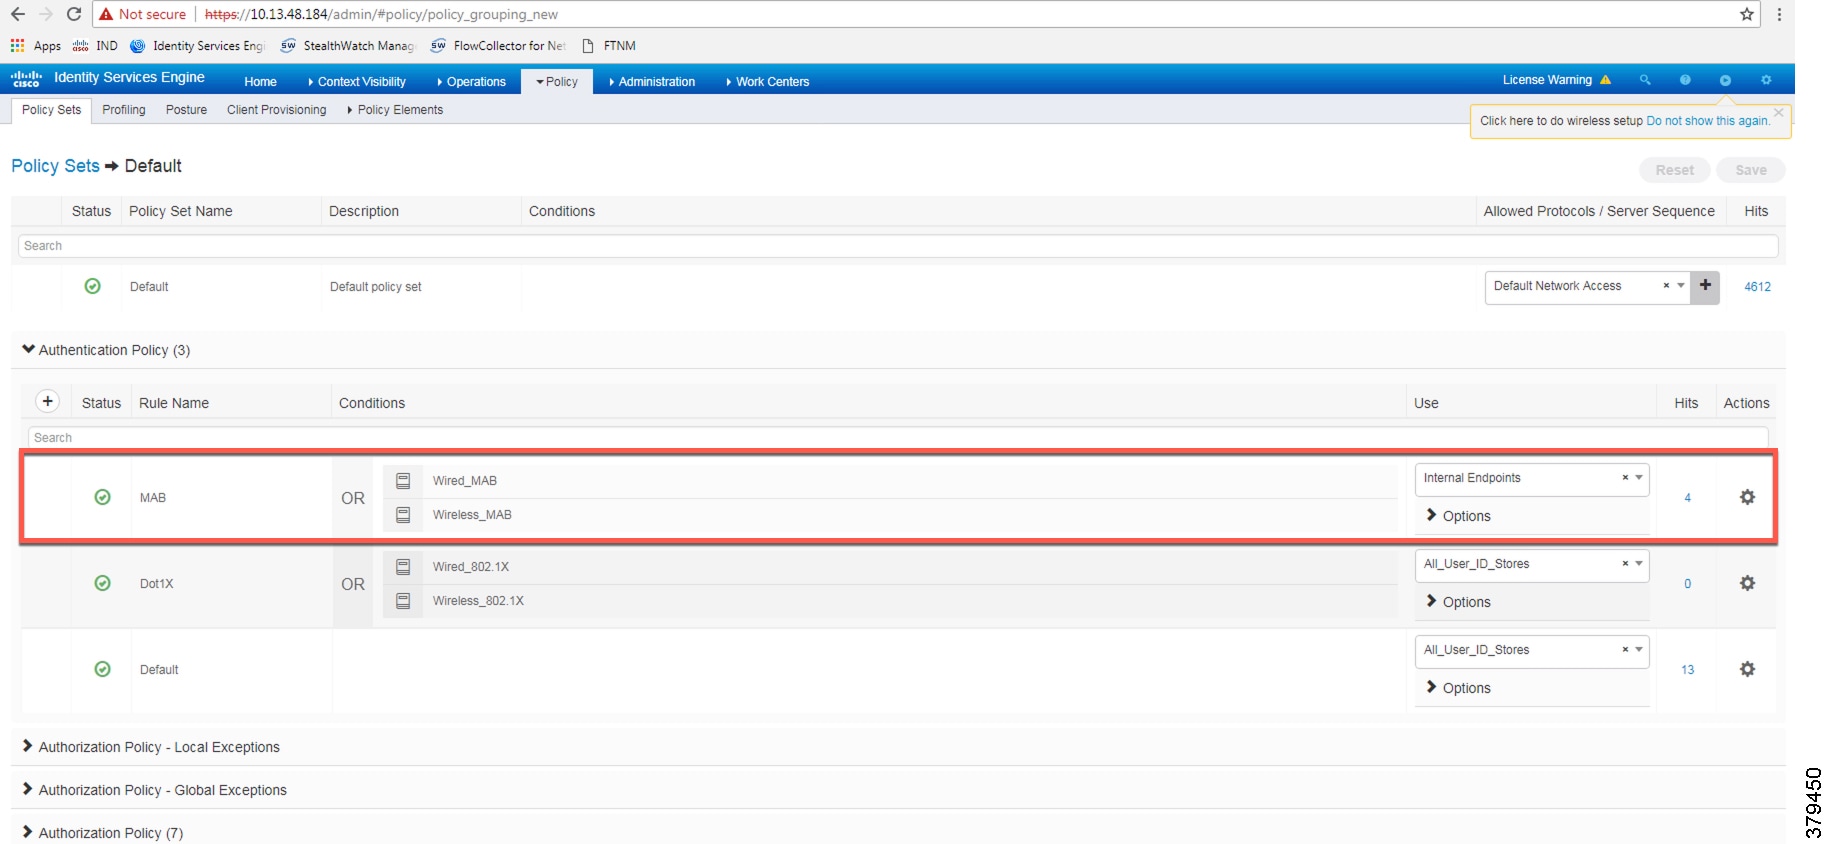Toggle status of Default policy set
This screenshot has height=844, width=1826.
tap(93, 286)
